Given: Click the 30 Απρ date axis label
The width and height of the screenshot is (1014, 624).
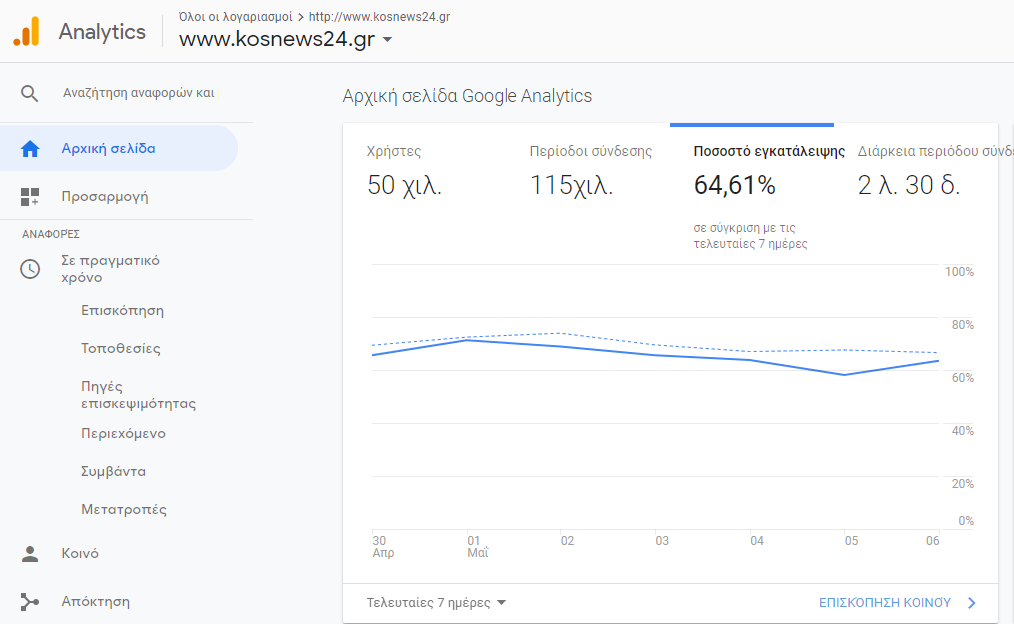Looking at the screenshot, I should [x=383, y=546].
